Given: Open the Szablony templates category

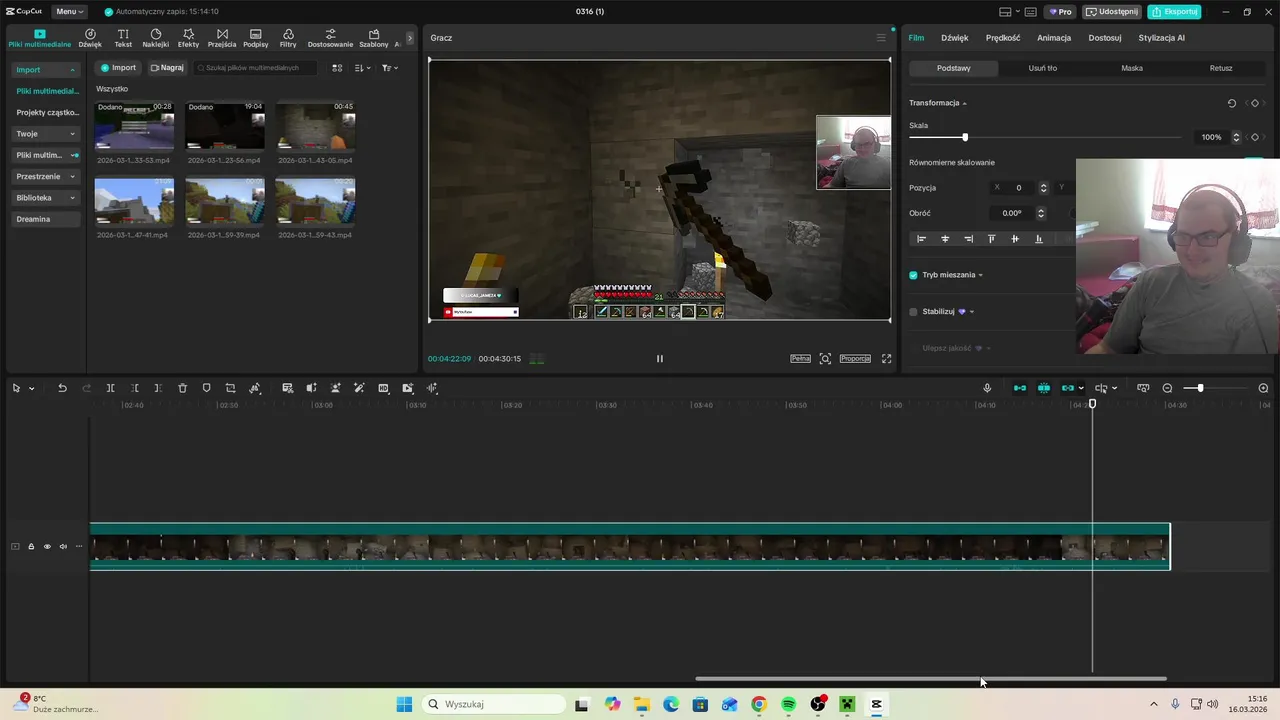Looking at the screenshot, I should (374, 38).
